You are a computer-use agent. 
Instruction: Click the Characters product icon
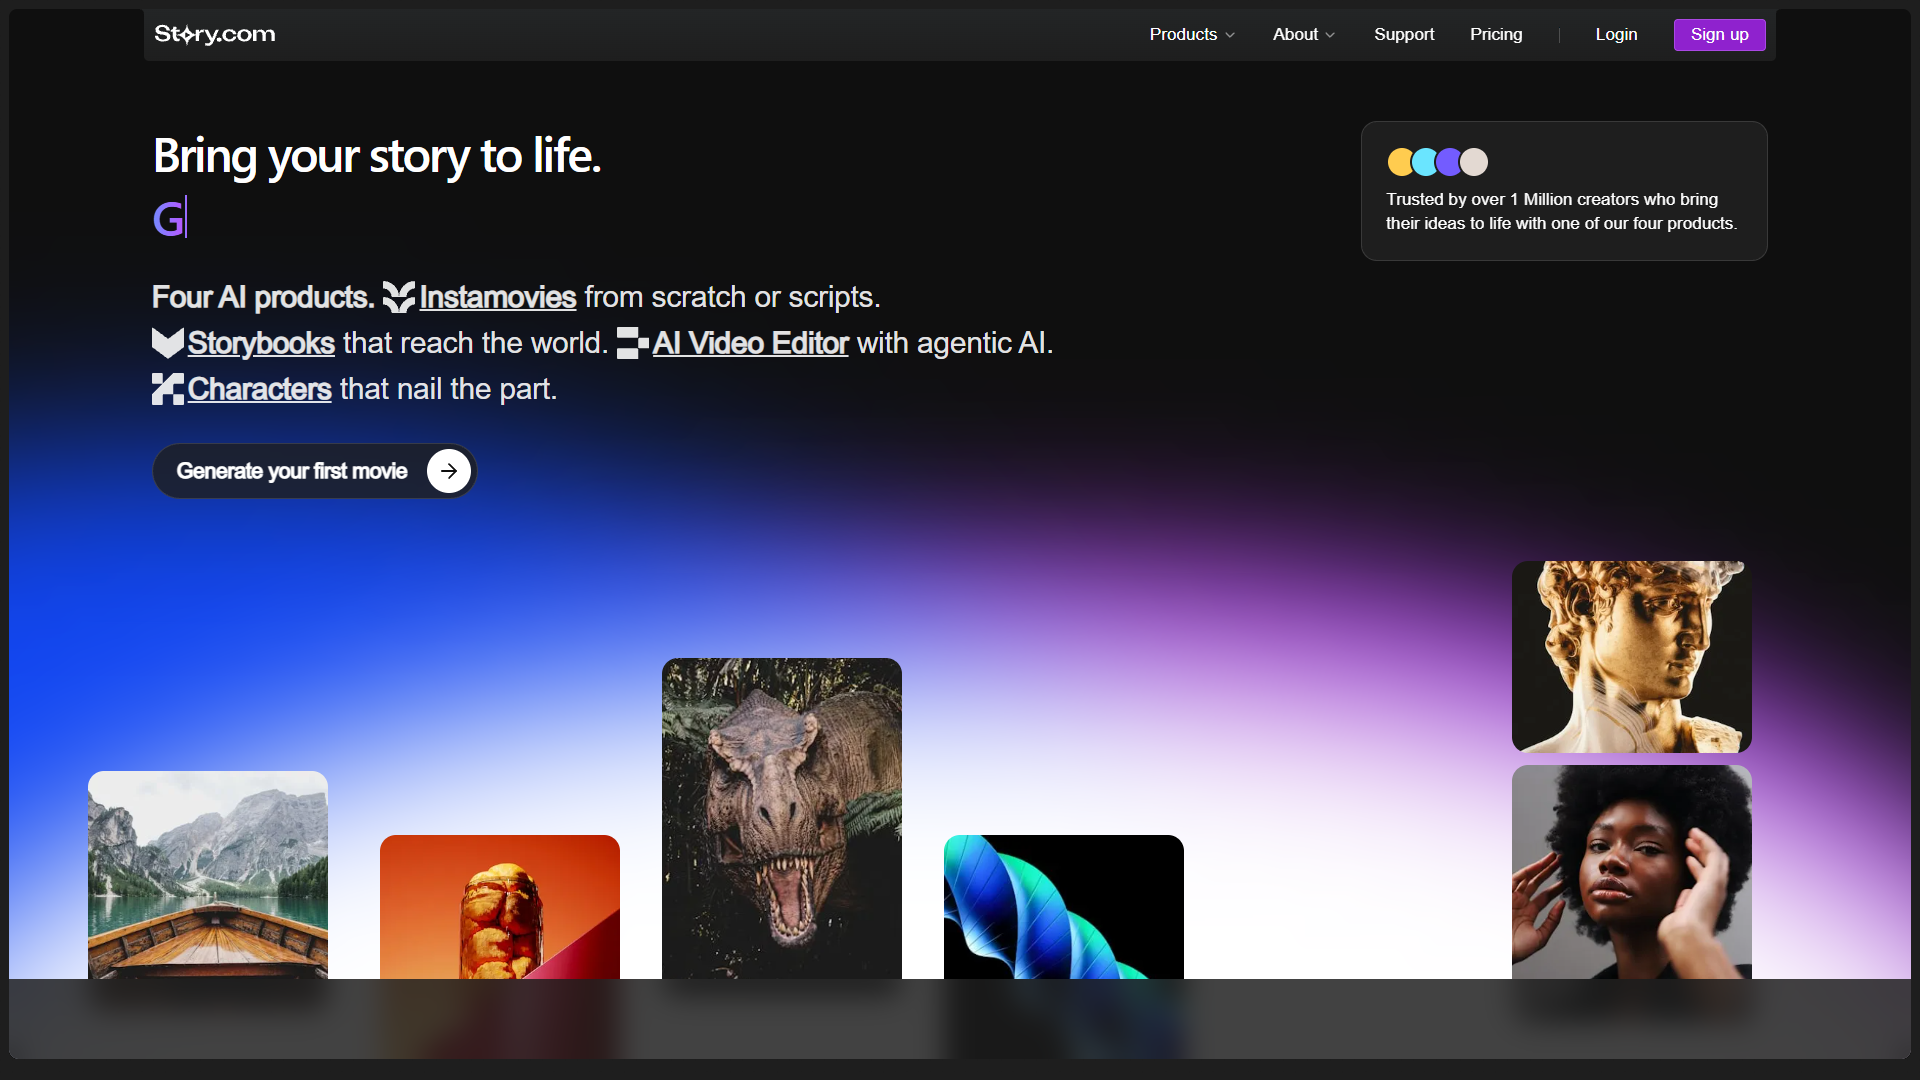pyautogui.click(x=168, y=389)
